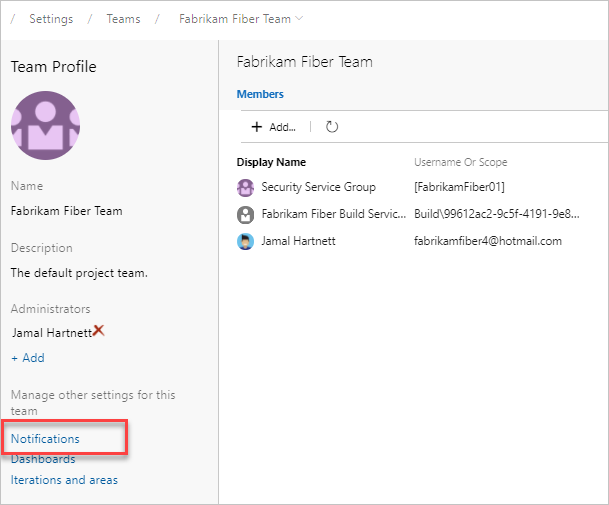Click fabrikamfiber4@hotmail.com username
Screen dimensions: 609x505
pyautogui.click(x=488, y=241)
